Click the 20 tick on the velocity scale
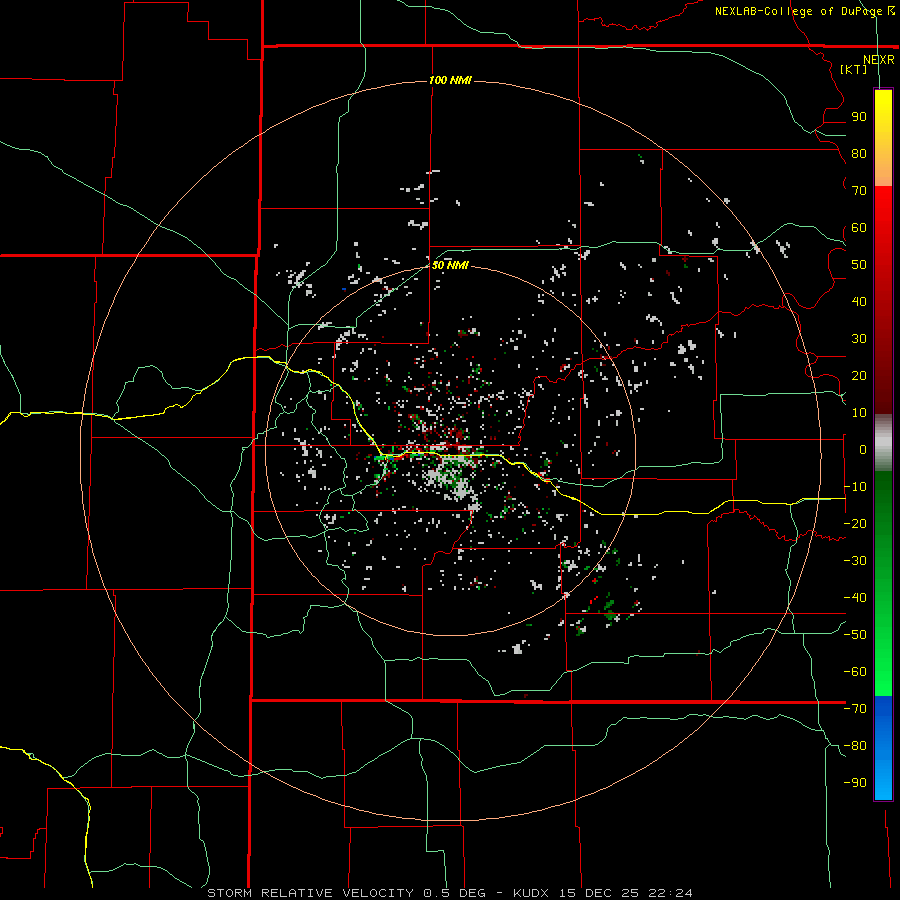This screenshot has width=900, height=900. [859, 375]
